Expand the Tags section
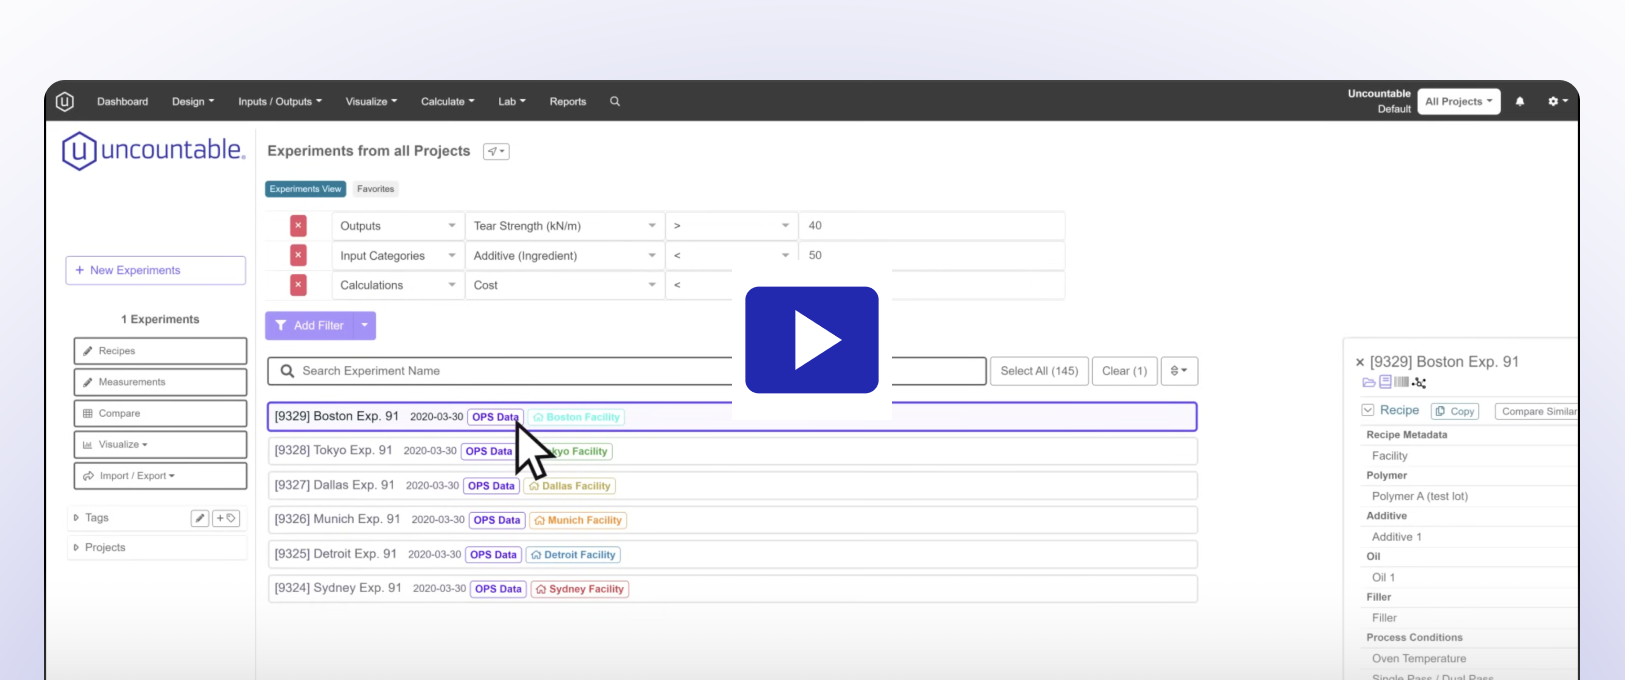 click(76, 518)
